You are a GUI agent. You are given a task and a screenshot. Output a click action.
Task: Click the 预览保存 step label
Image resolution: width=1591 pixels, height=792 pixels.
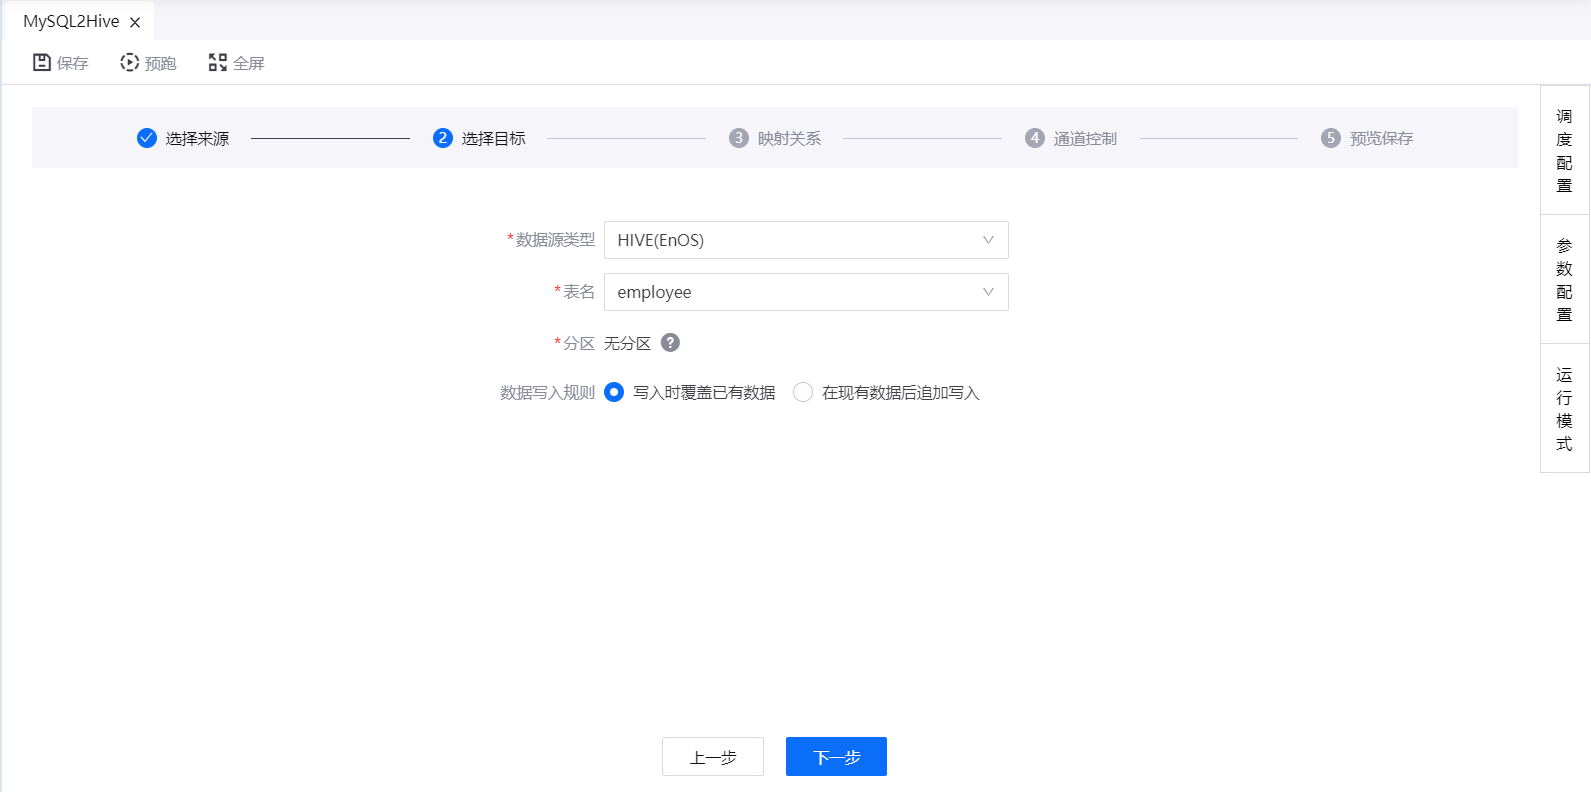click(1382, 138)
